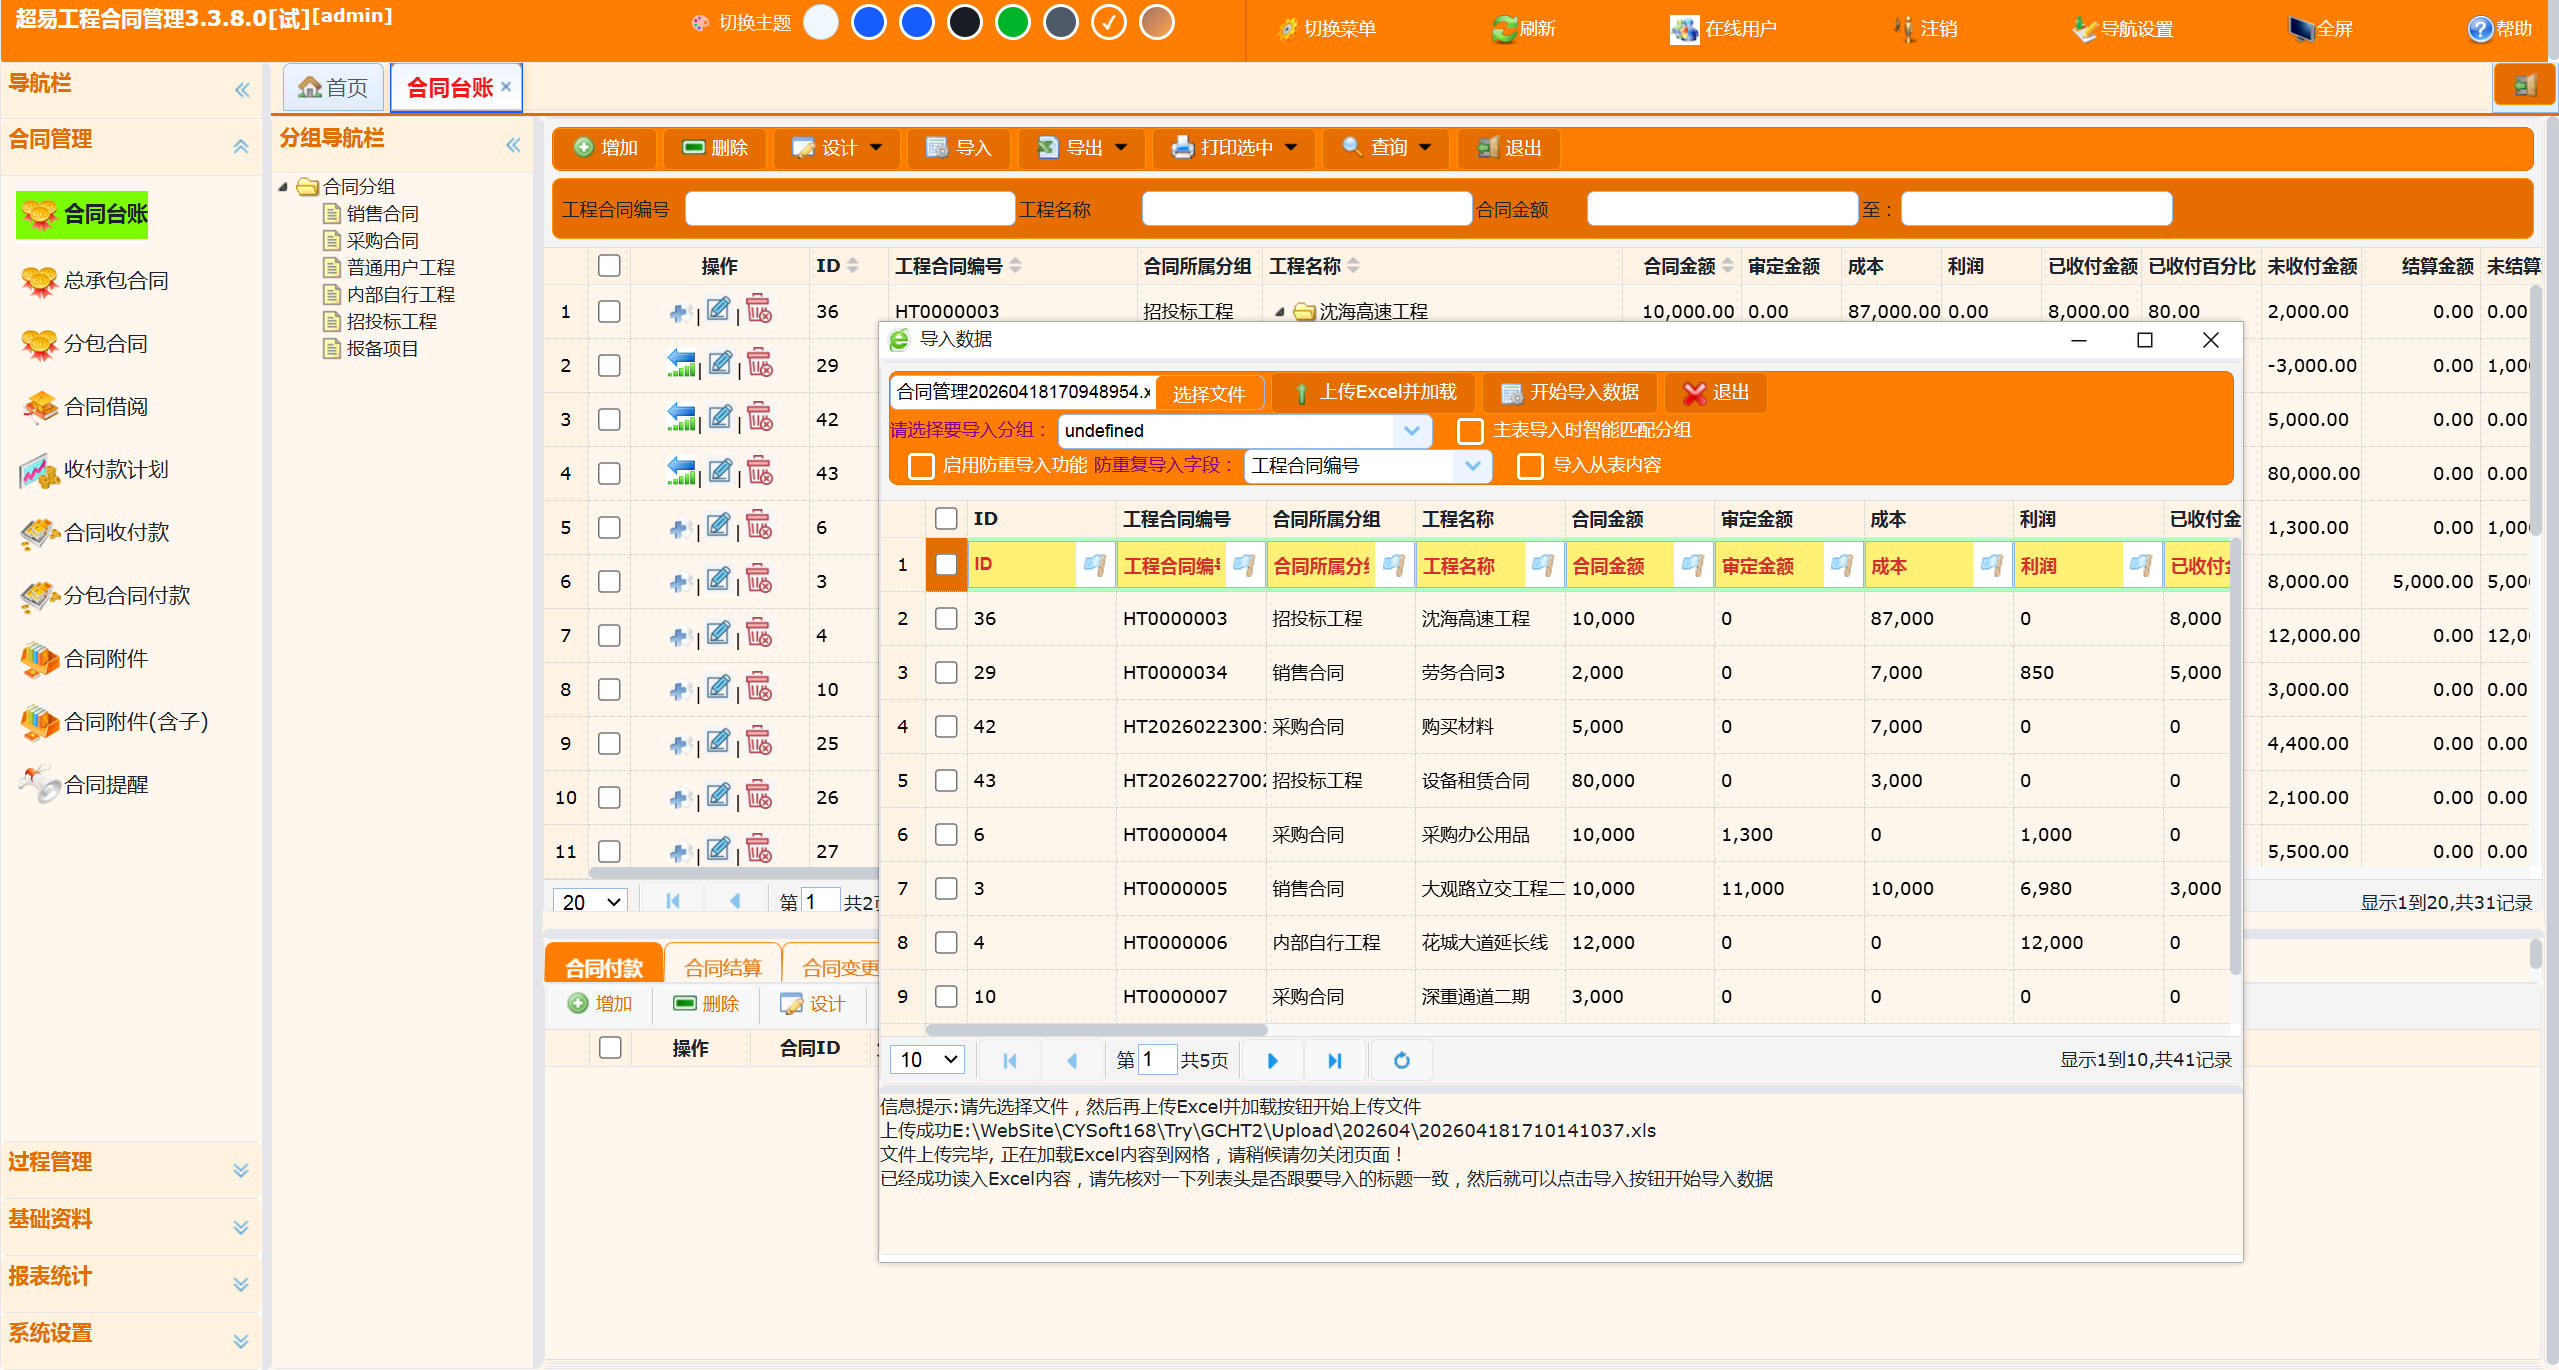Click the full screen monitor icon
Screen dimensions: 2559x1370
pyautogui.click(x=2301, y=29)
